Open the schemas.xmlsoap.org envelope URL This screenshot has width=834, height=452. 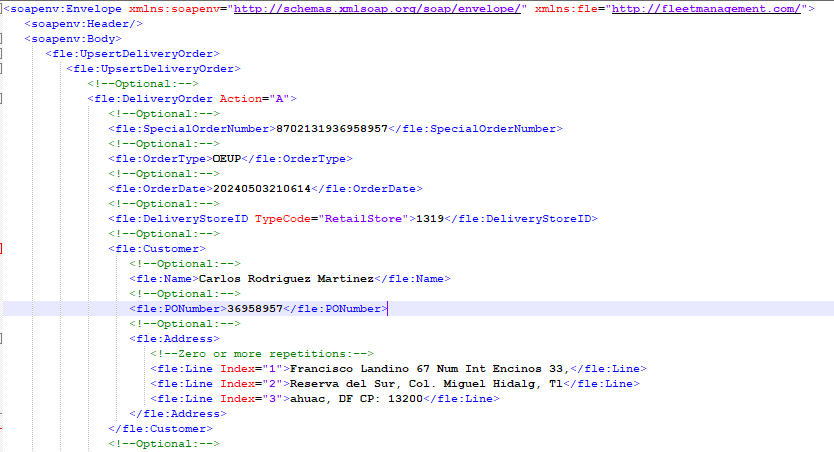point(377,9)
